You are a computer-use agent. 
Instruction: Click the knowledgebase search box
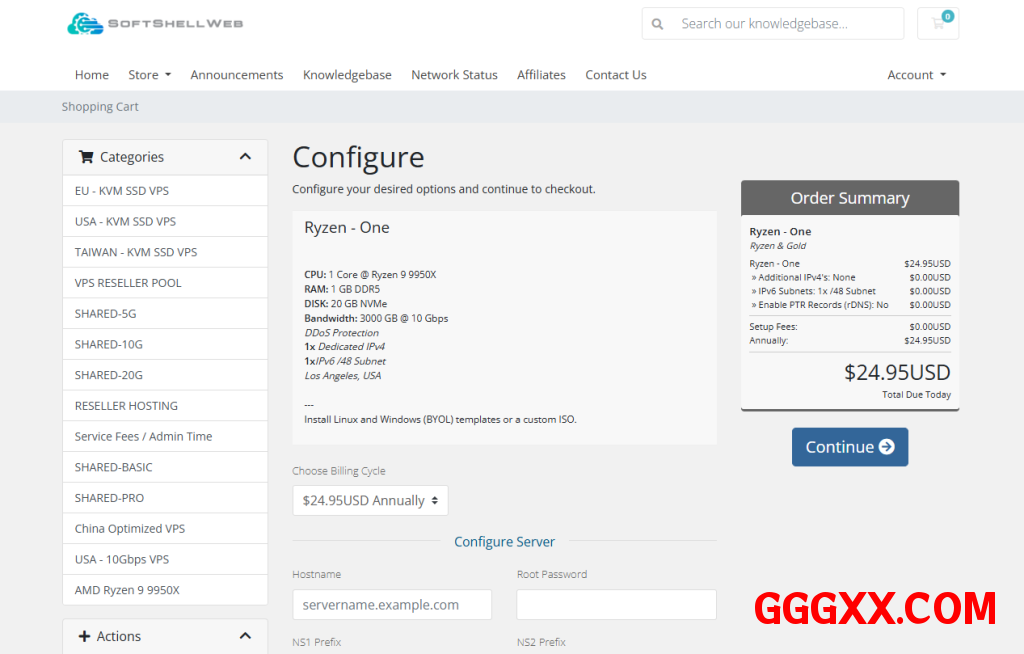point(785,24)
